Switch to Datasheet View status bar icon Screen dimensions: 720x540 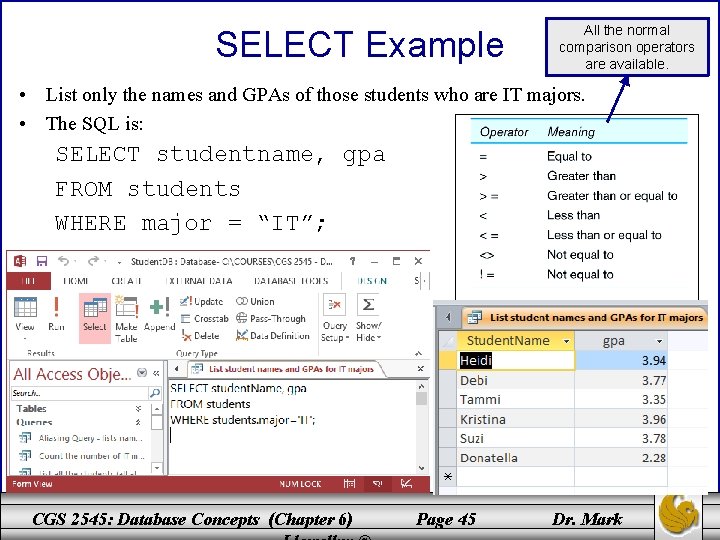point(349,484)
